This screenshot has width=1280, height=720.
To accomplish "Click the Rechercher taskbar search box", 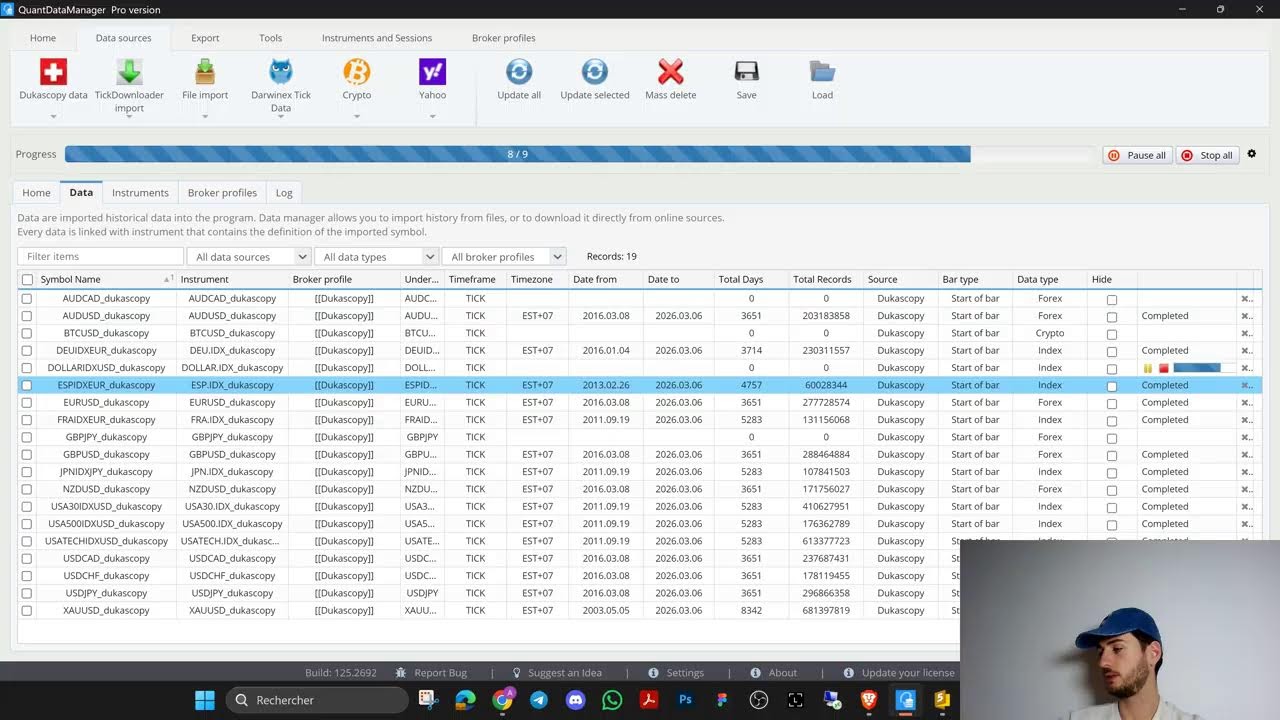I will [x=318, y=700].
